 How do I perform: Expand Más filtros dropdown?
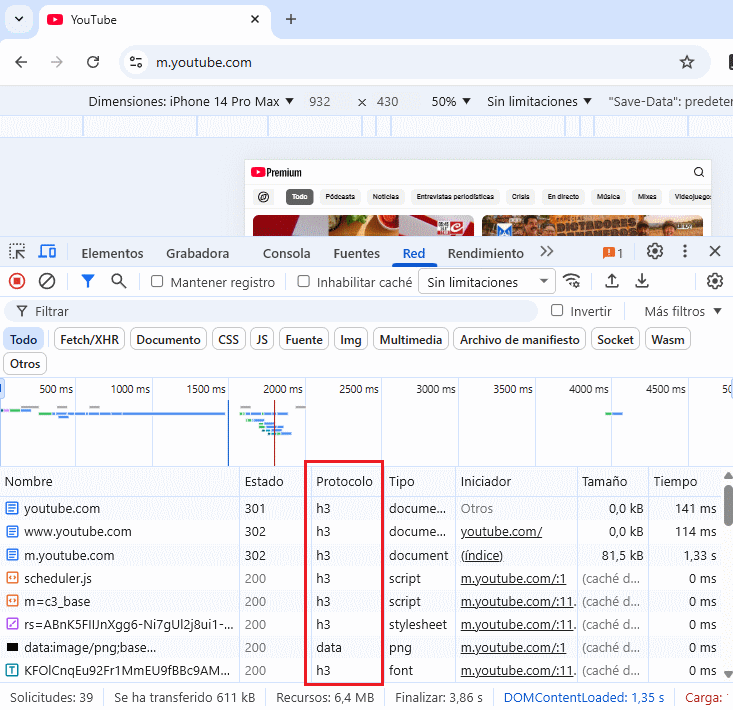[683, 311]
